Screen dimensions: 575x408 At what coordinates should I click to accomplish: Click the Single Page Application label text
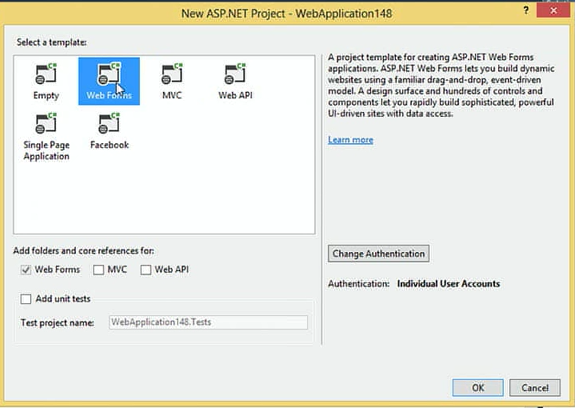pyautogui.click(x=46, y=150)
